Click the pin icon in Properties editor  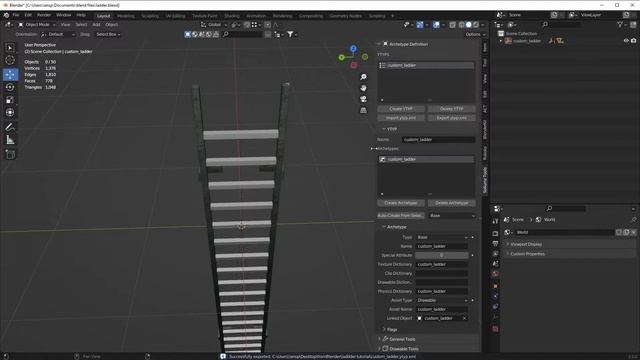(x=633, y=220)
